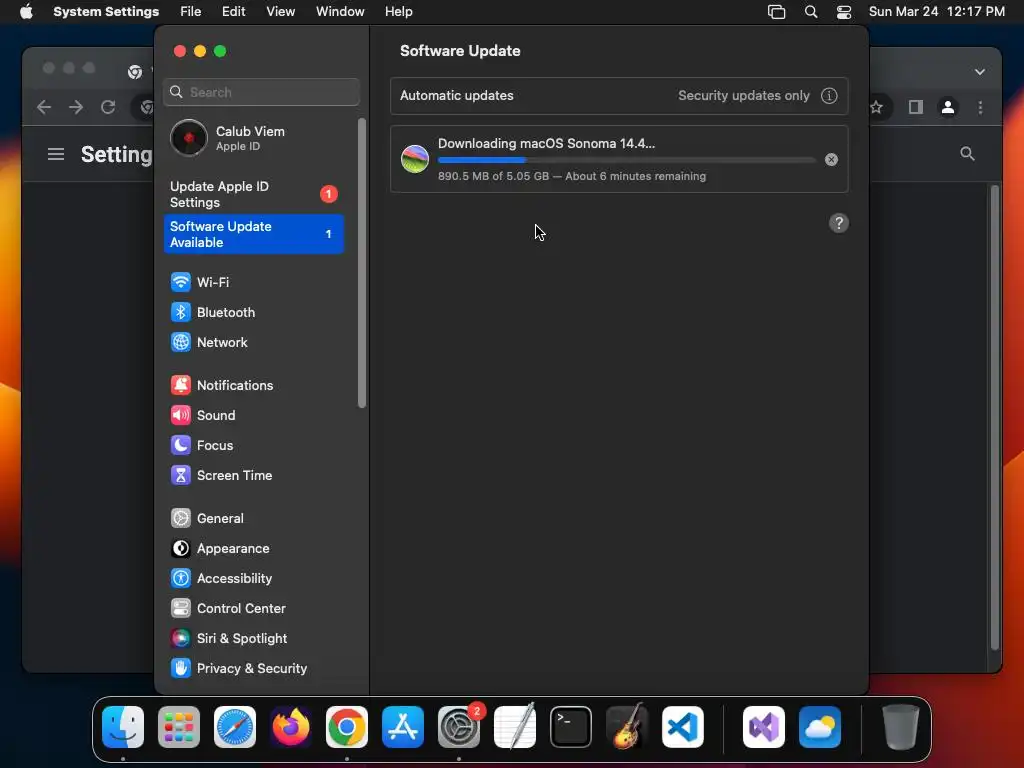Click Chrome back navigation arrow

(x=44, y=107)
